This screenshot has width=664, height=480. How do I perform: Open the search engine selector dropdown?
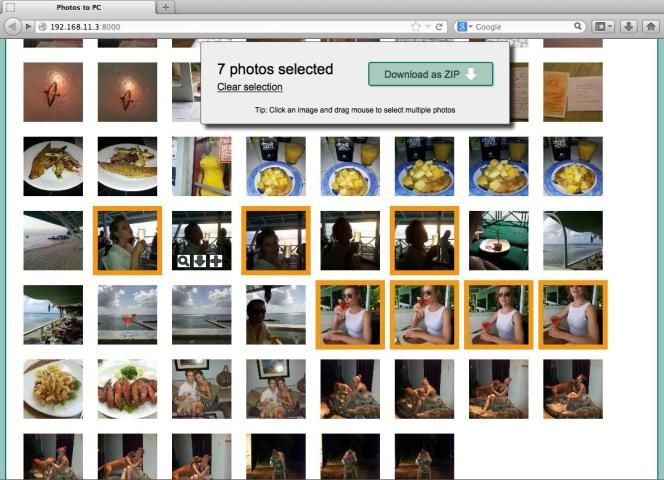pyautogui.click(x=464, y=27)
